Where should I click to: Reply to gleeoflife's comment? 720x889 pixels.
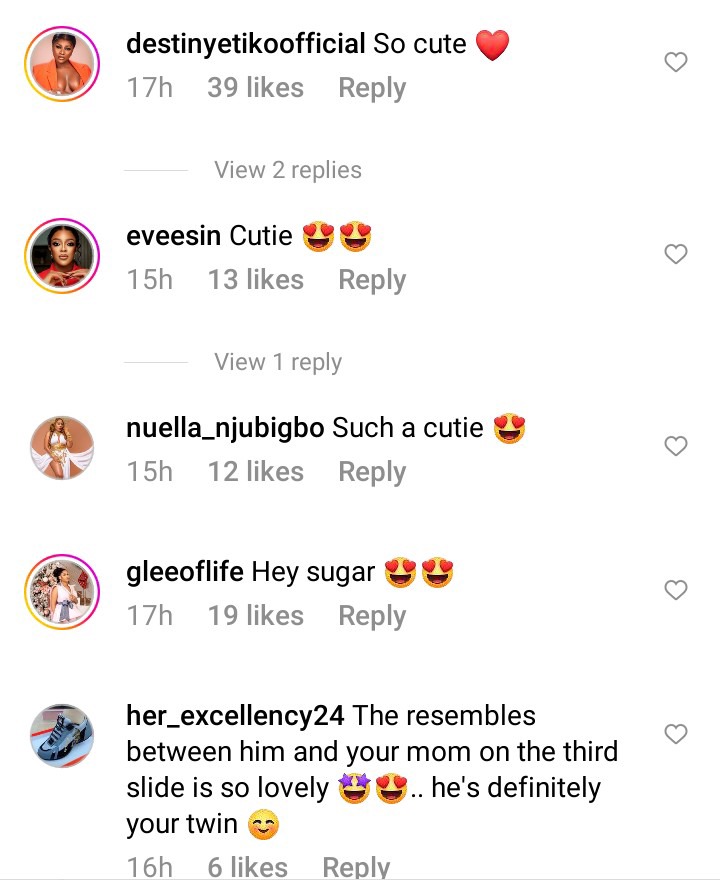click(372, 616)
